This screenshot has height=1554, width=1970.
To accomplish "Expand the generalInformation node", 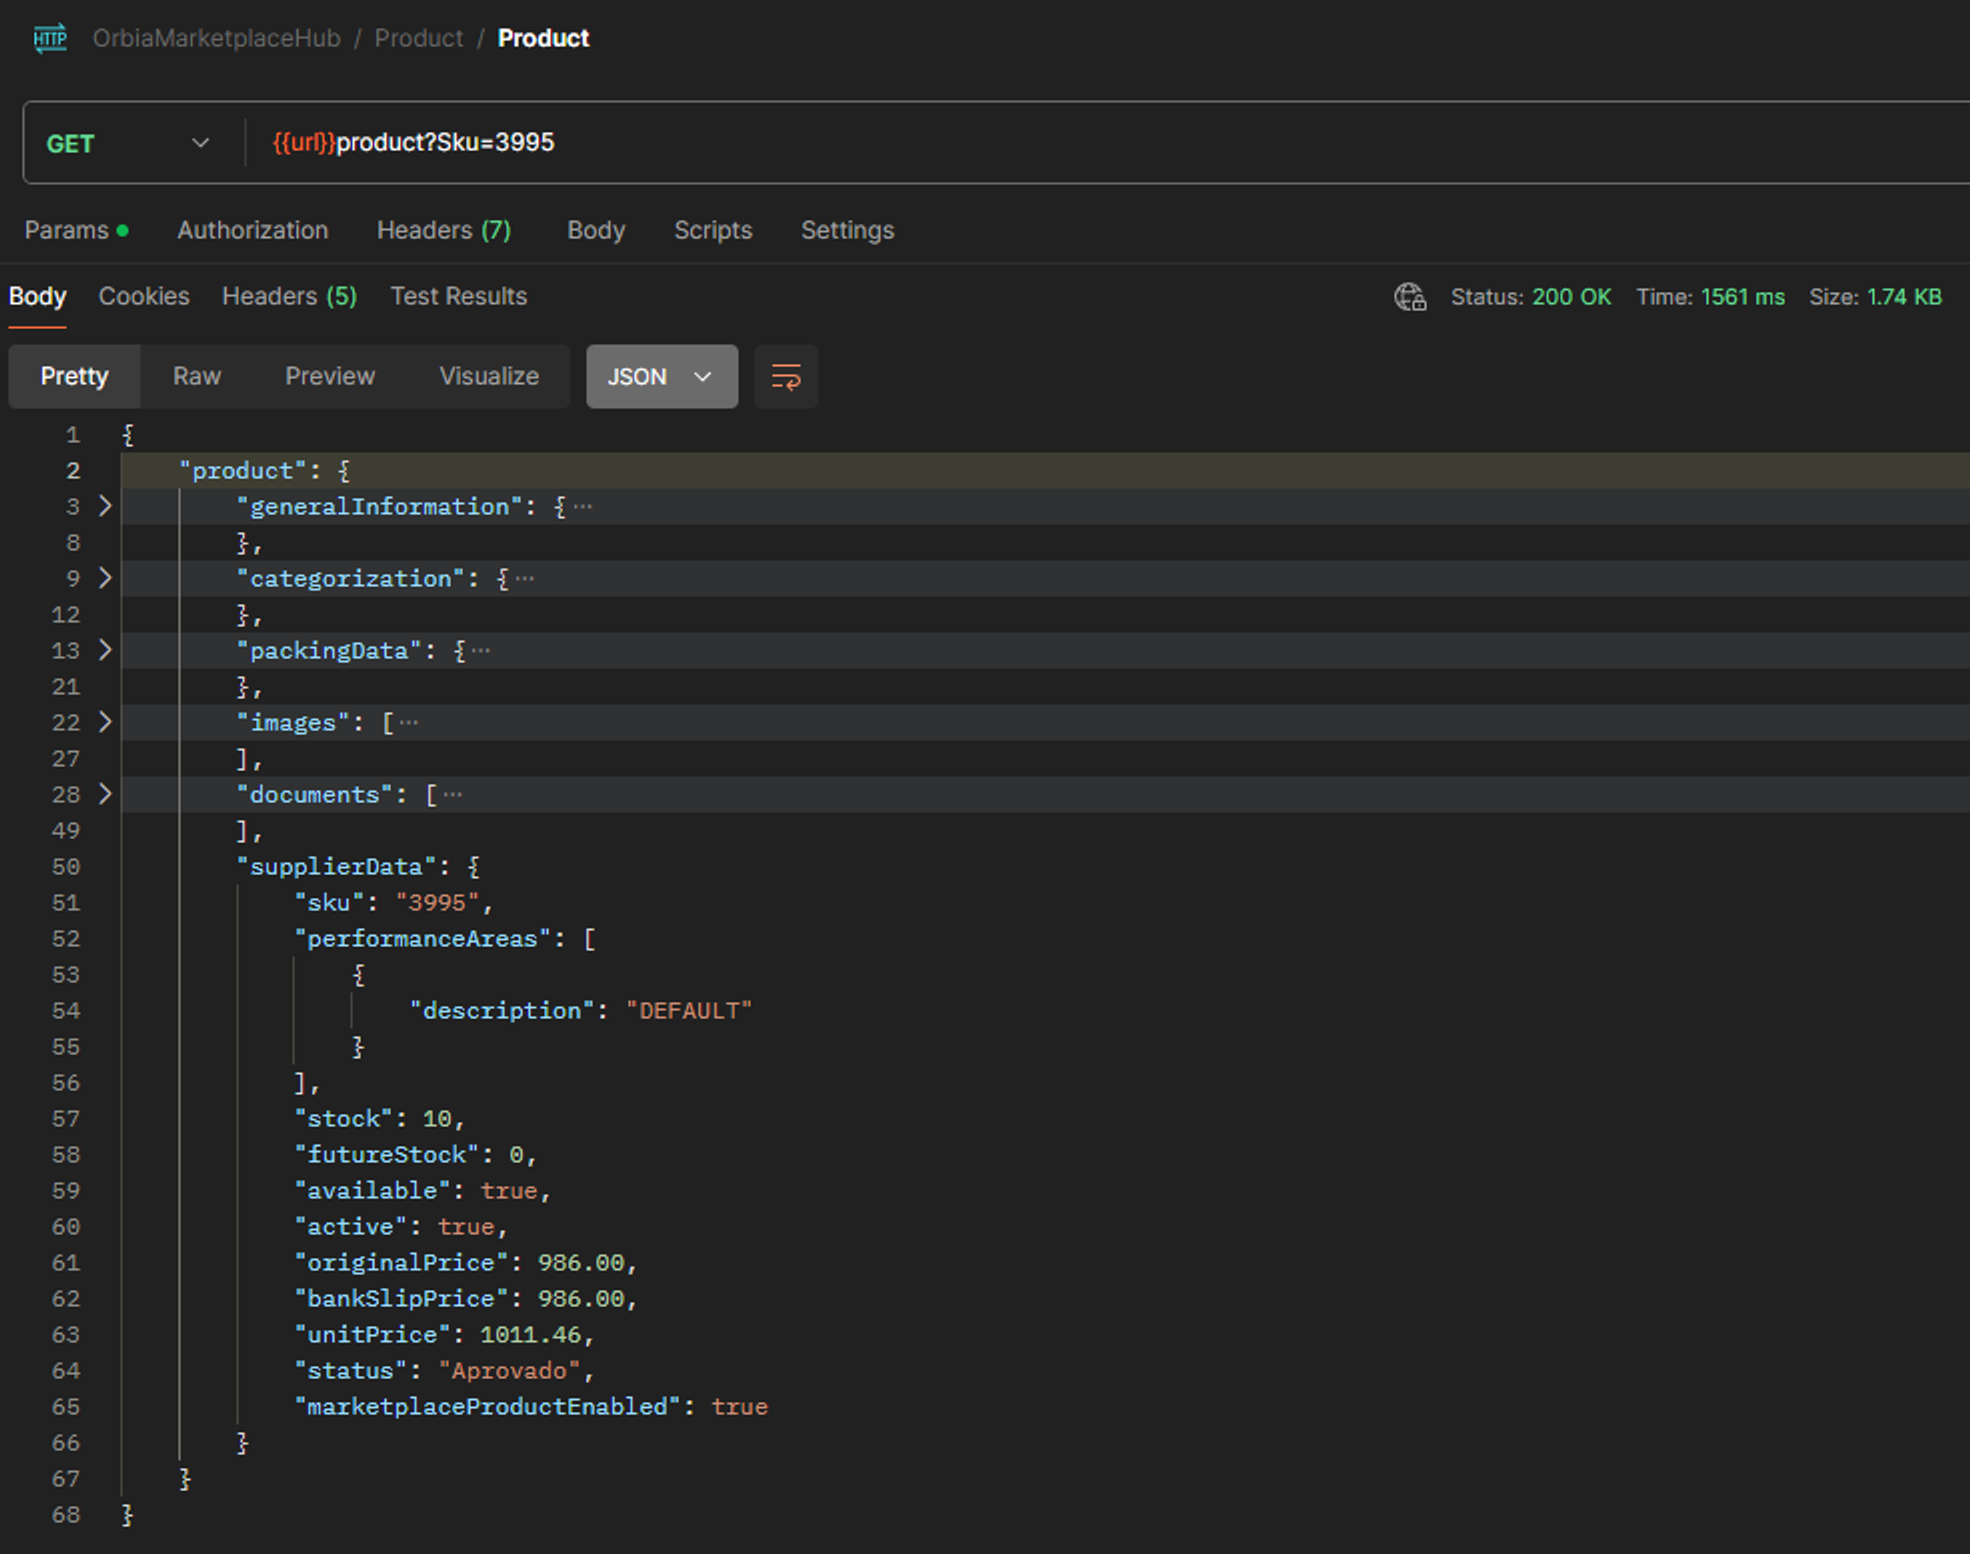I will point(105,506).
